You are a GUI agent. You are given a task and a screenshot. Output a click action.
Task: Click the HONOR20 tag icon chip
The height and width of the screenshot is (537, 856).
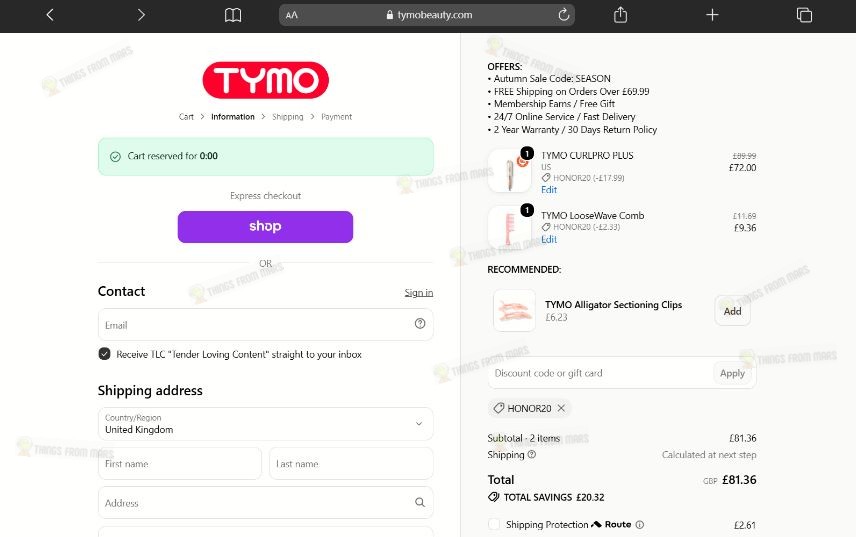tap(498, 408)
